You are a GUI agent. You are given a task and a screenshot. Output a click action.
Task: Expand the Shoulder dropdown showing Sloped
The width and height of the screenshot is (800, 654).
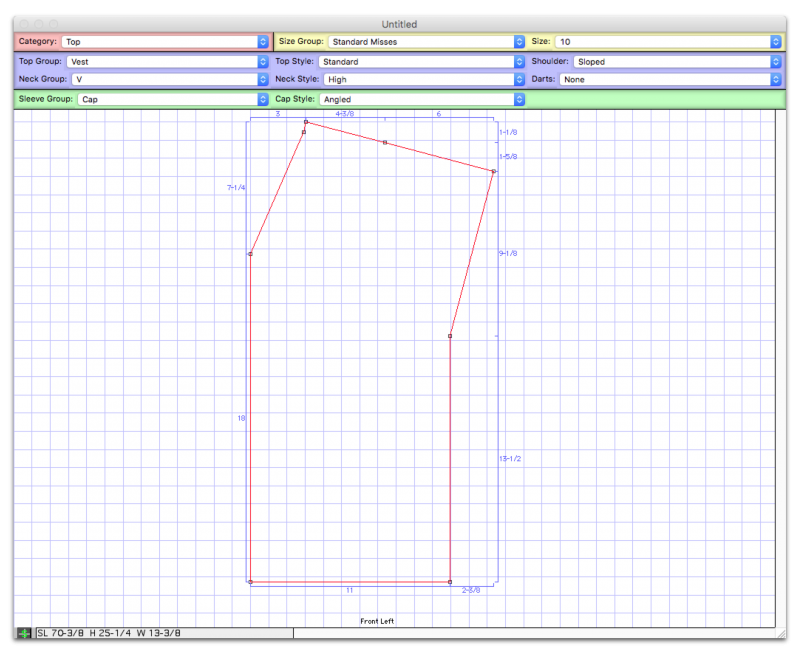pyautogui.click(x=677, y=61)
